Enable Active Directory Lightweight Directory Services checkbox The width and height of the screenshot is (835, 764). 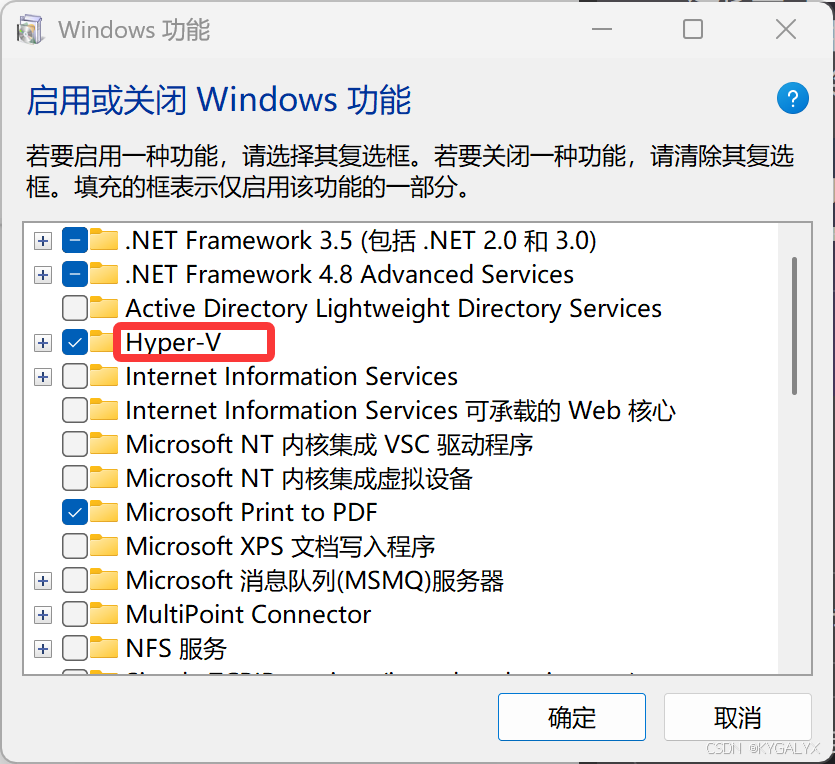tap(75, 308)
